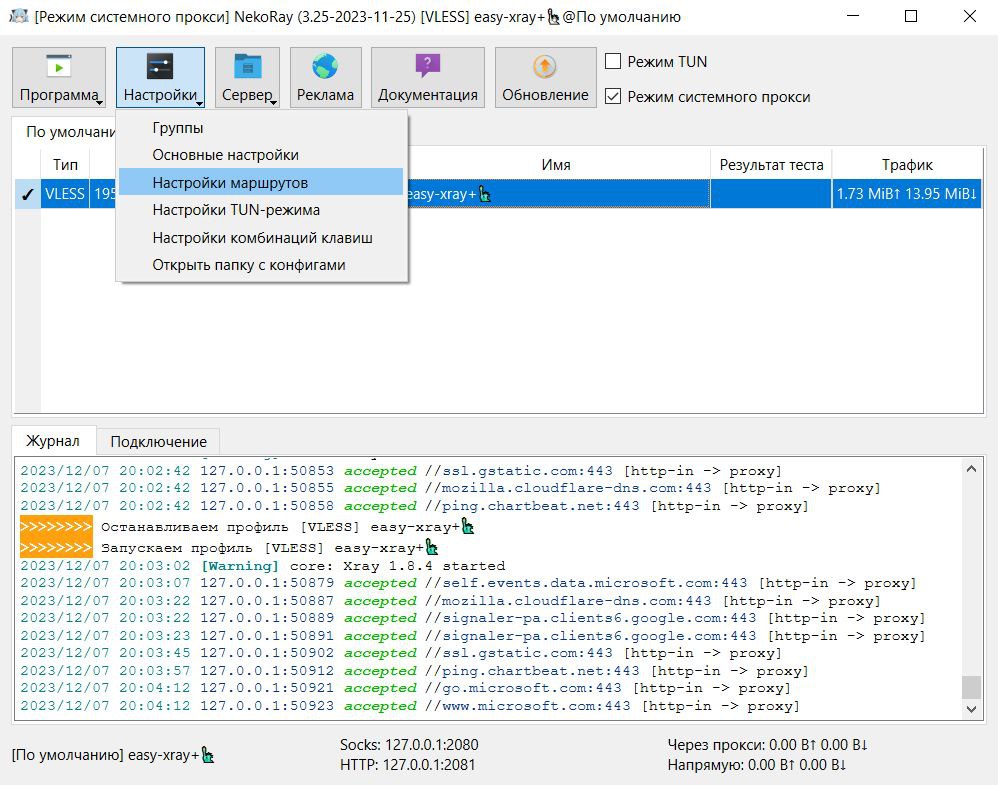Image resolution: width=998 pixels, height=785 pixels.
Task: Click the log scrollbar down arrow
Action: (x=971, y=708)
